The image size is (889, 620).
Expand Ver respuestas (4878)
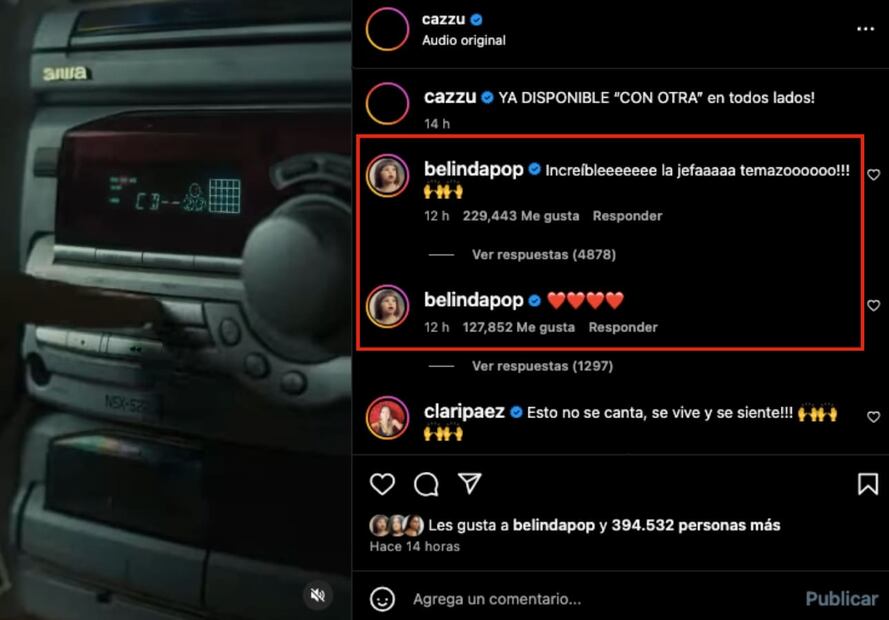click(x=544, y=254)
